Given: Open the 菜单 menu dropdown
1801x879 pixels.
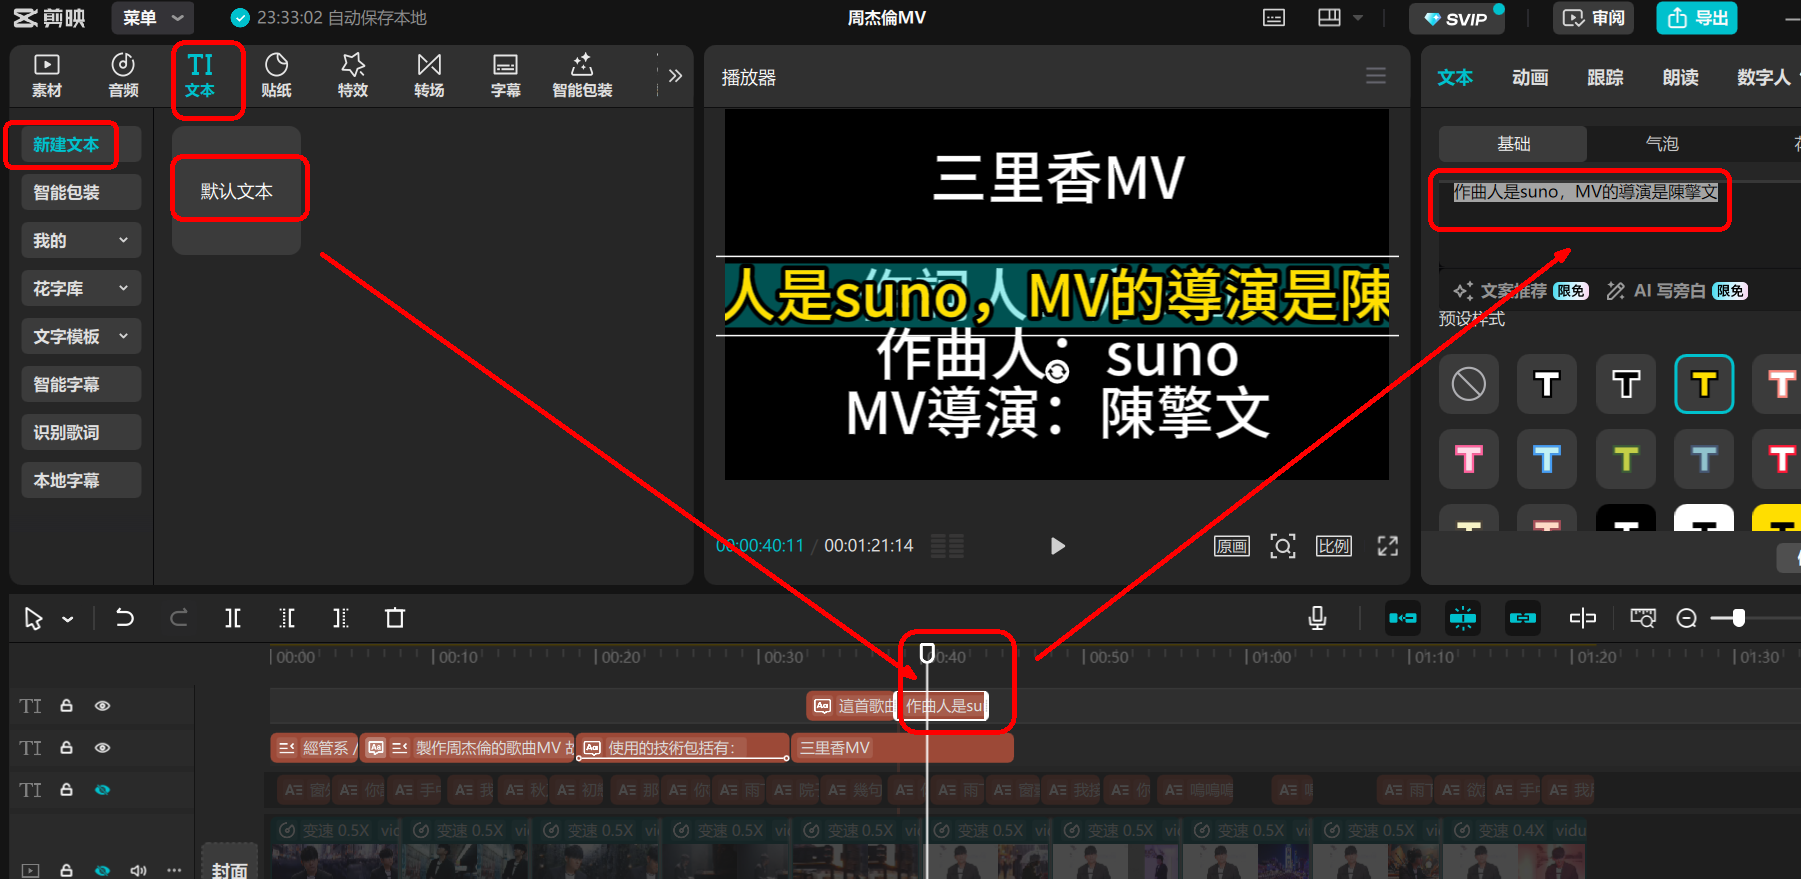Looking at the screenshot, I should point(152,18).
